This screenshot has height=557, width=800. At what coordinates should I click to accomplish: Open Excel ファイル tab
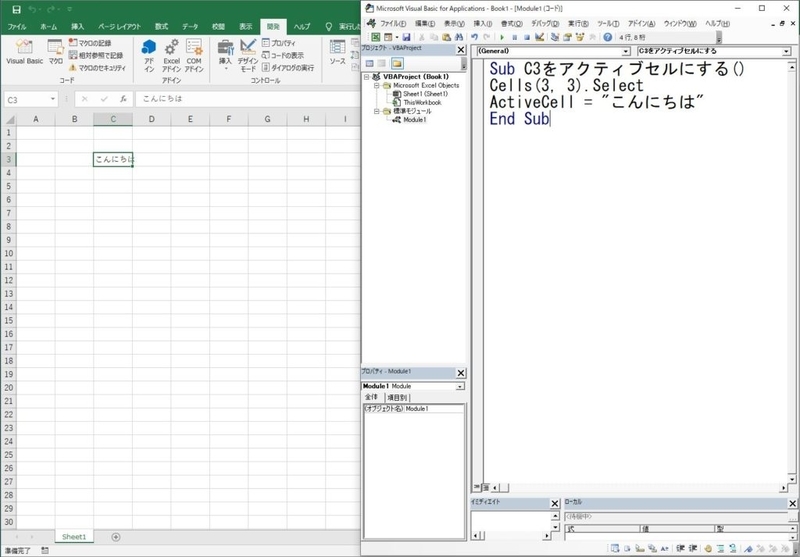click(x=17, y=27)
